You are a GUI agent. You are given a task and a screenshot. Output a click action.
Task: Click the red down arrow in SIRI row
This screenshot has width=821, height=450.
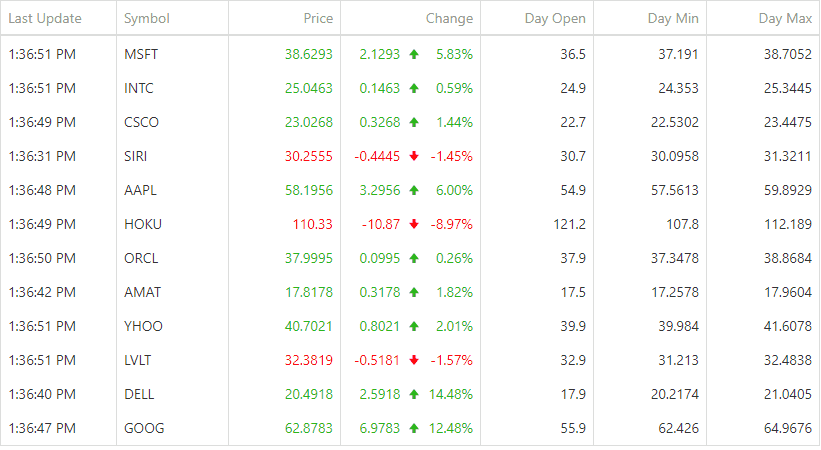[414, 156]
